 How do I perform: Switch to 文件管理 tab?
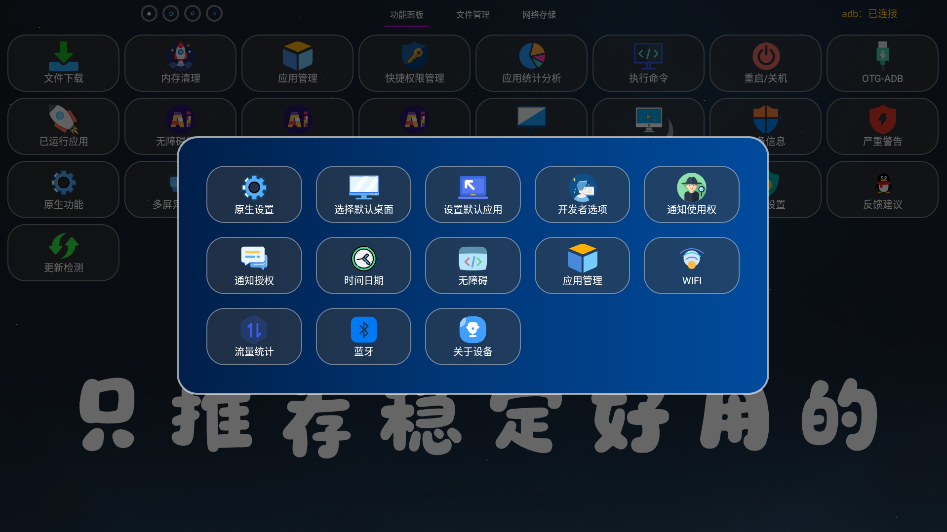(x=473, y=14)
